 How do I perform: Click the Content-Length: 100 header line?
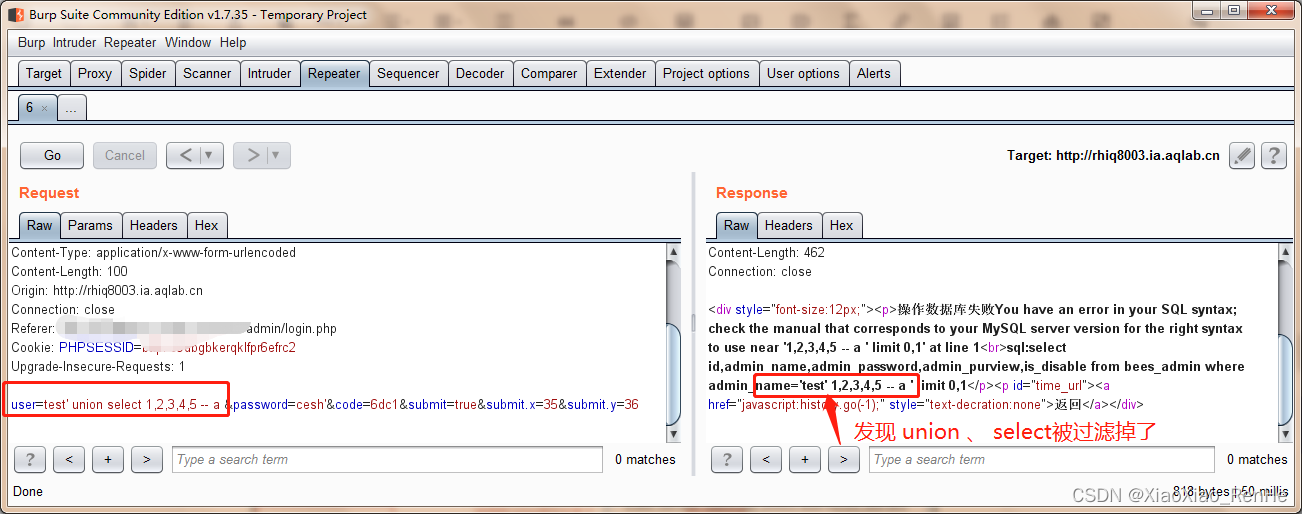(69, 272)
